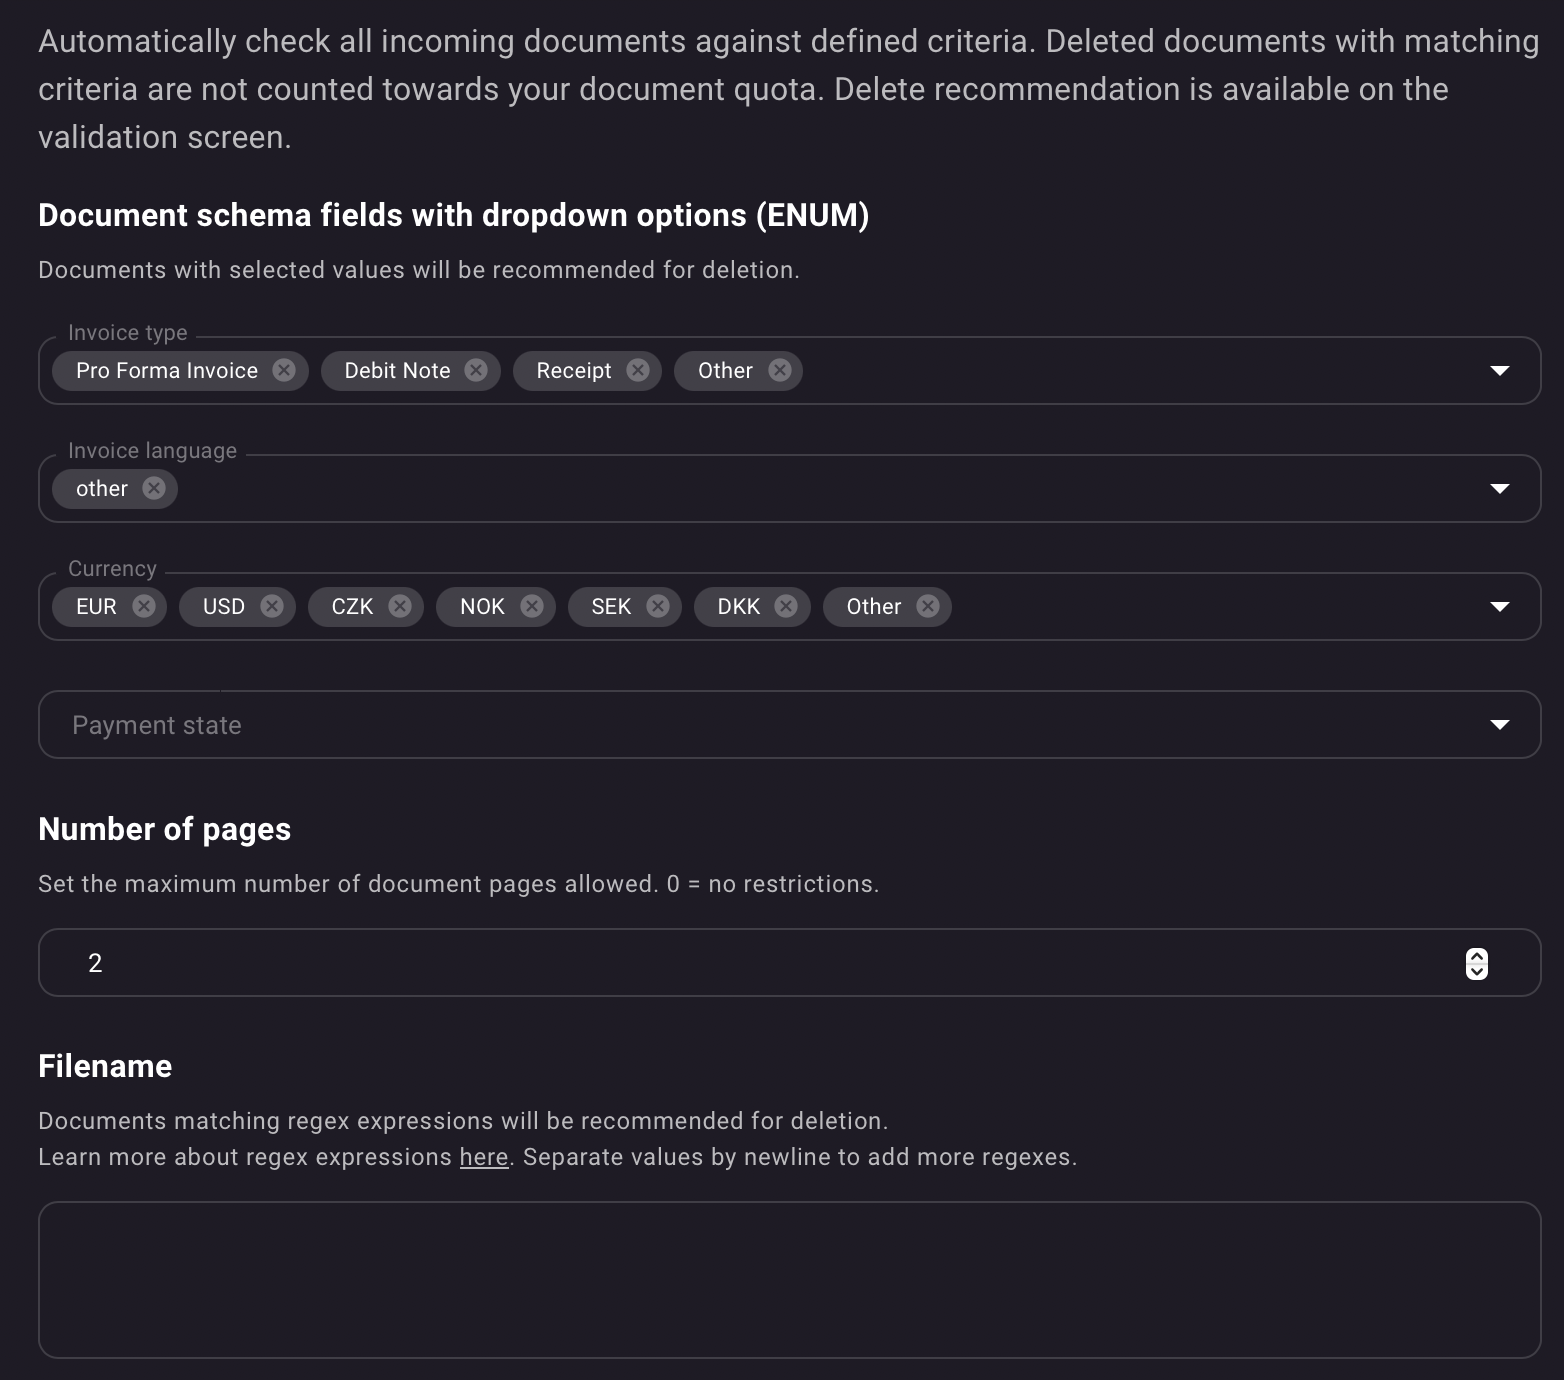Expand the Invoice language dropdown
Viewport: 1564px width, 1380px height.
[1500, 488]
